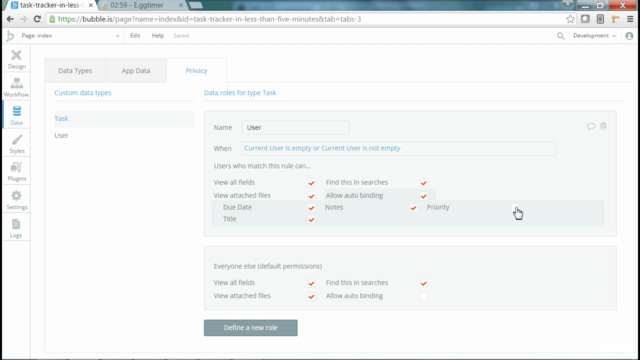Open the Settings section in sidebar

(x=16, y=200)
